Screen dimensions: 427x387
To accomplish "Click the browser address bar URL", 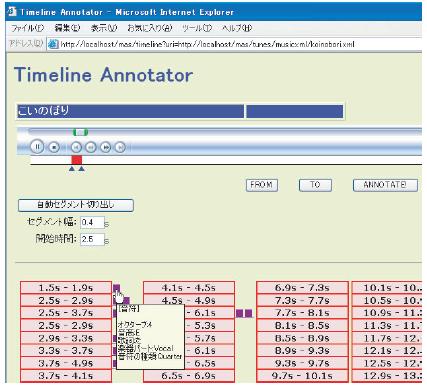I will point(207,44).
